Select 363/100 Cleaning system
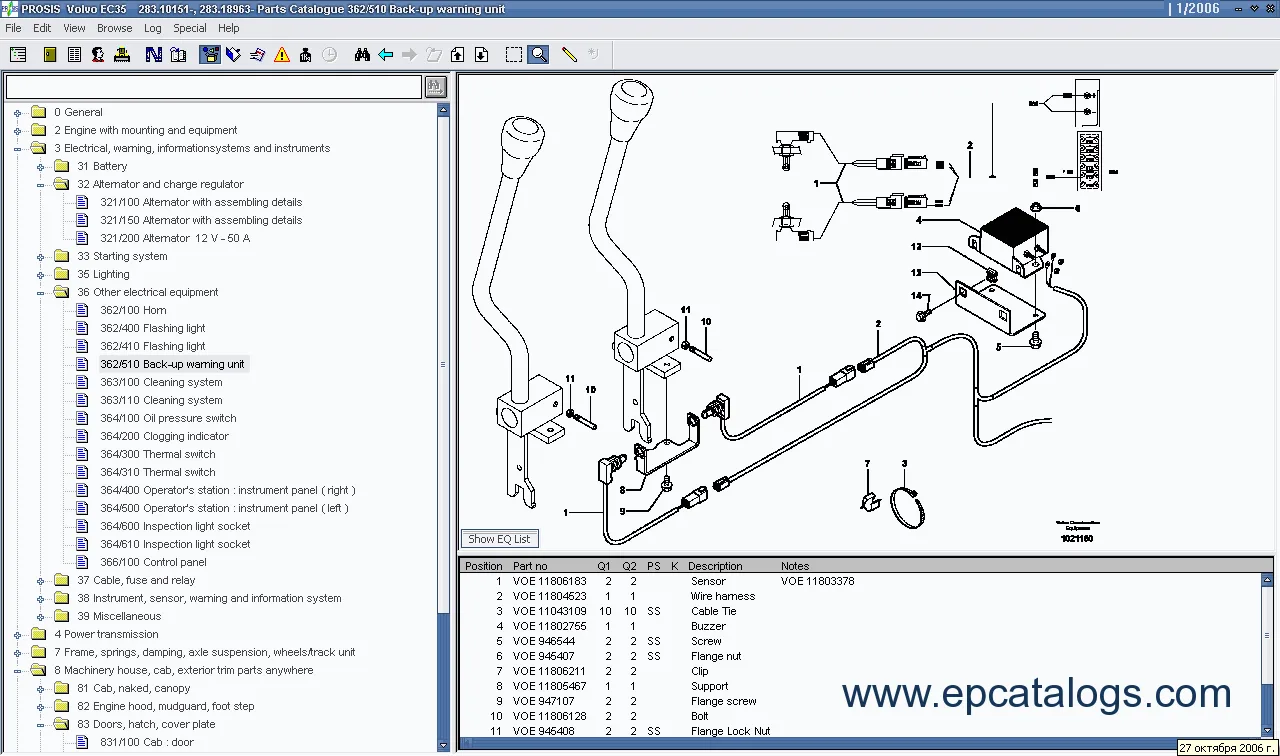The image size is (1280, 756). click(161, 382)
